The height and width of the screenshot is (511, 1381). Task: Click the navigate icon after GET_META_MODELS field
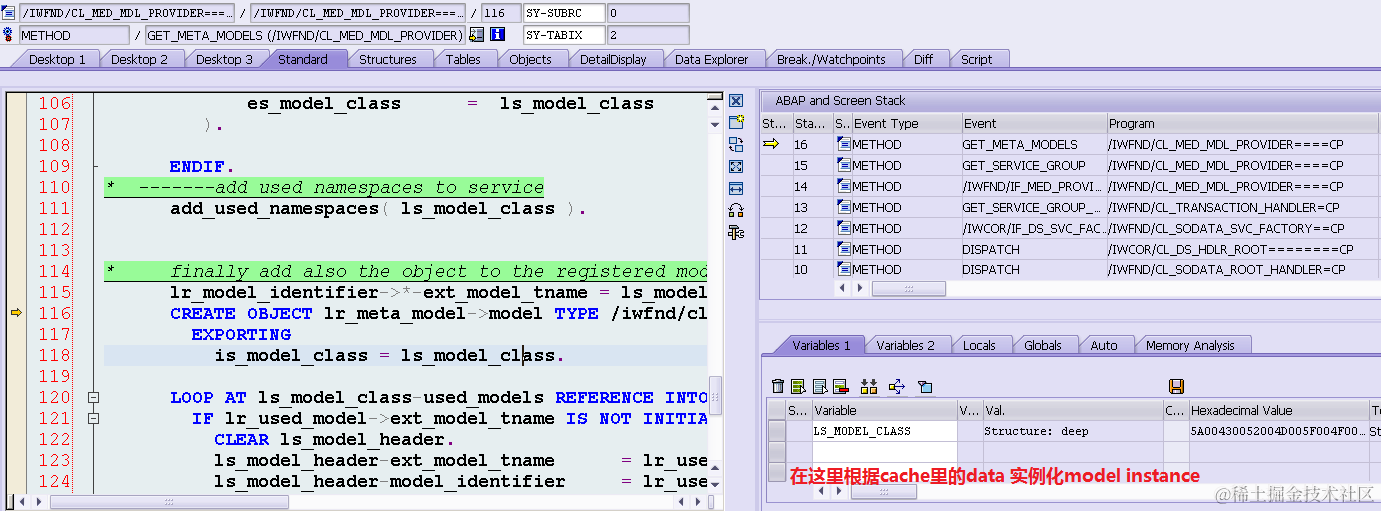click(x=476, y=35)
